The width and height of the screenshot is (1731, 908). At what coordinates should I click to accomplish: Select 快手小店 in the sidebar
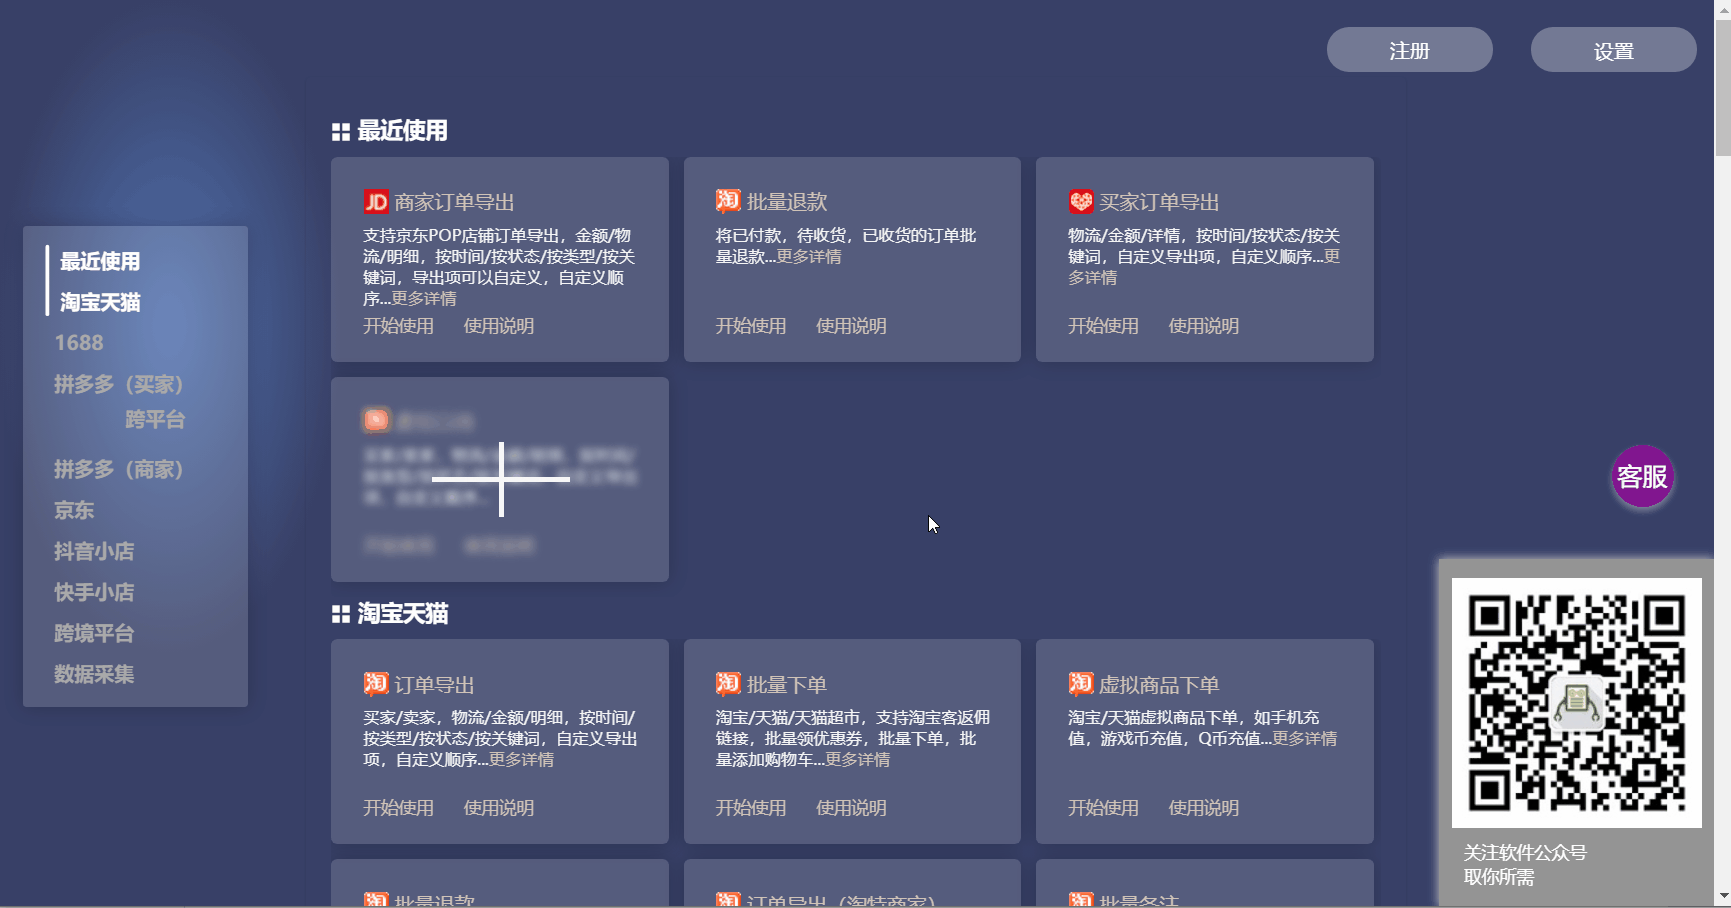94,592
